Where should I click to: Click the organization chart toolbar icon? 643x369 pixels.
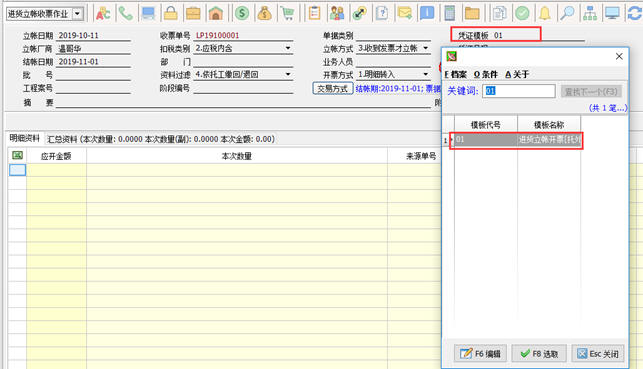(x=590, y=14)
